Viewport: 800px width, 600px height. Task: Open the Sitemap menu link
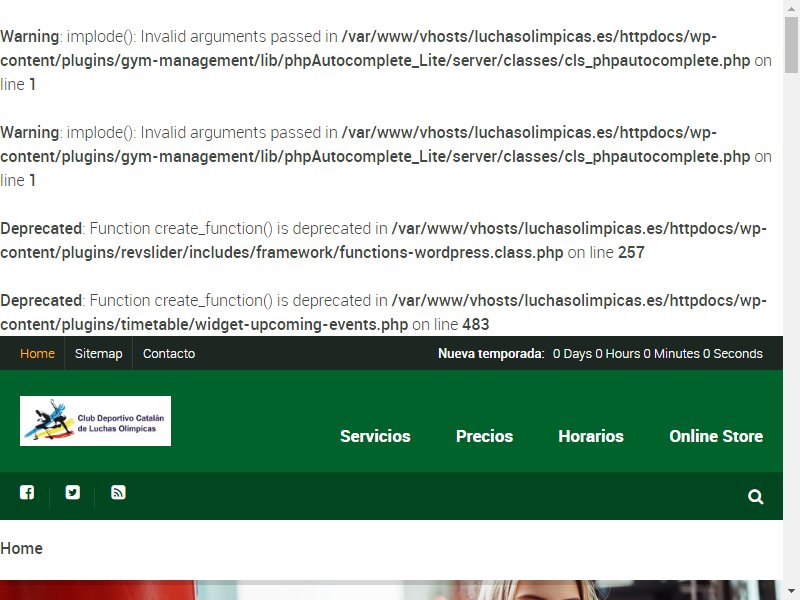pyautogui.click(x=98, y=354)
